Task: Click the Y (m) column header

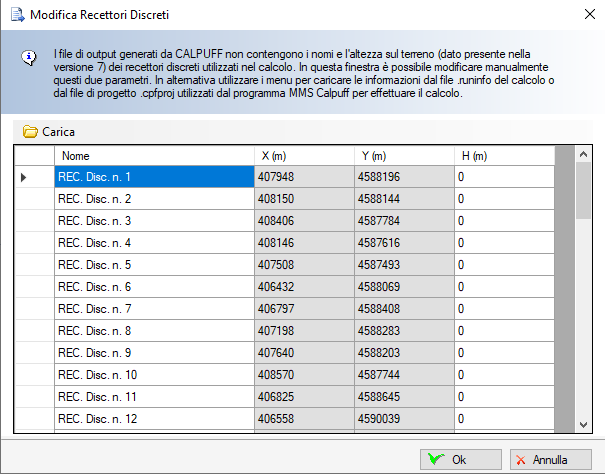Action: coord(403,156)
